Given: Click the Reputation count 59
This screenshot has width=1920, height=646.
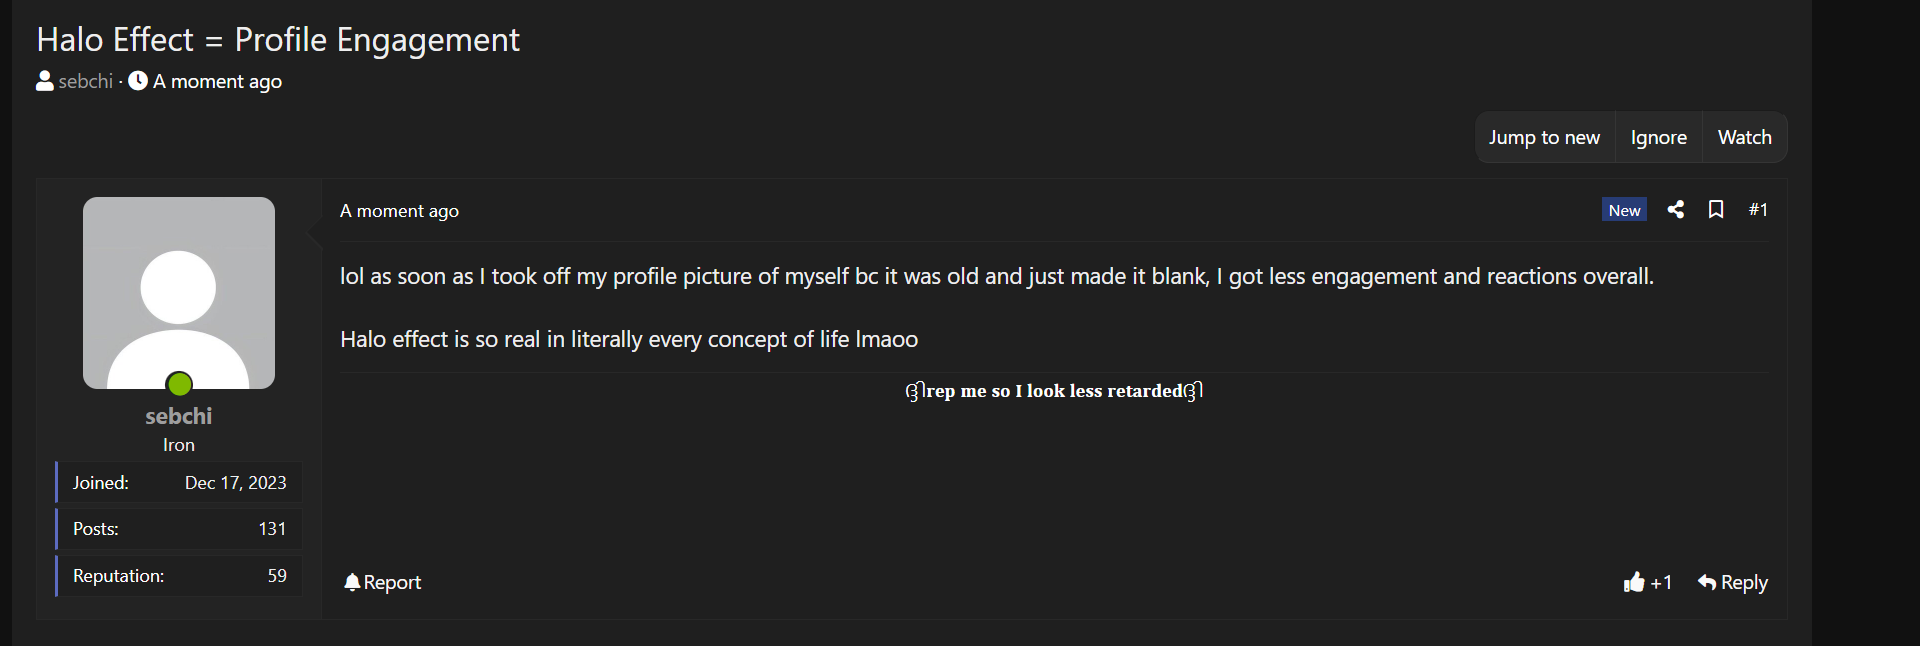Looking at the screenshot, I should coord(277,576).
